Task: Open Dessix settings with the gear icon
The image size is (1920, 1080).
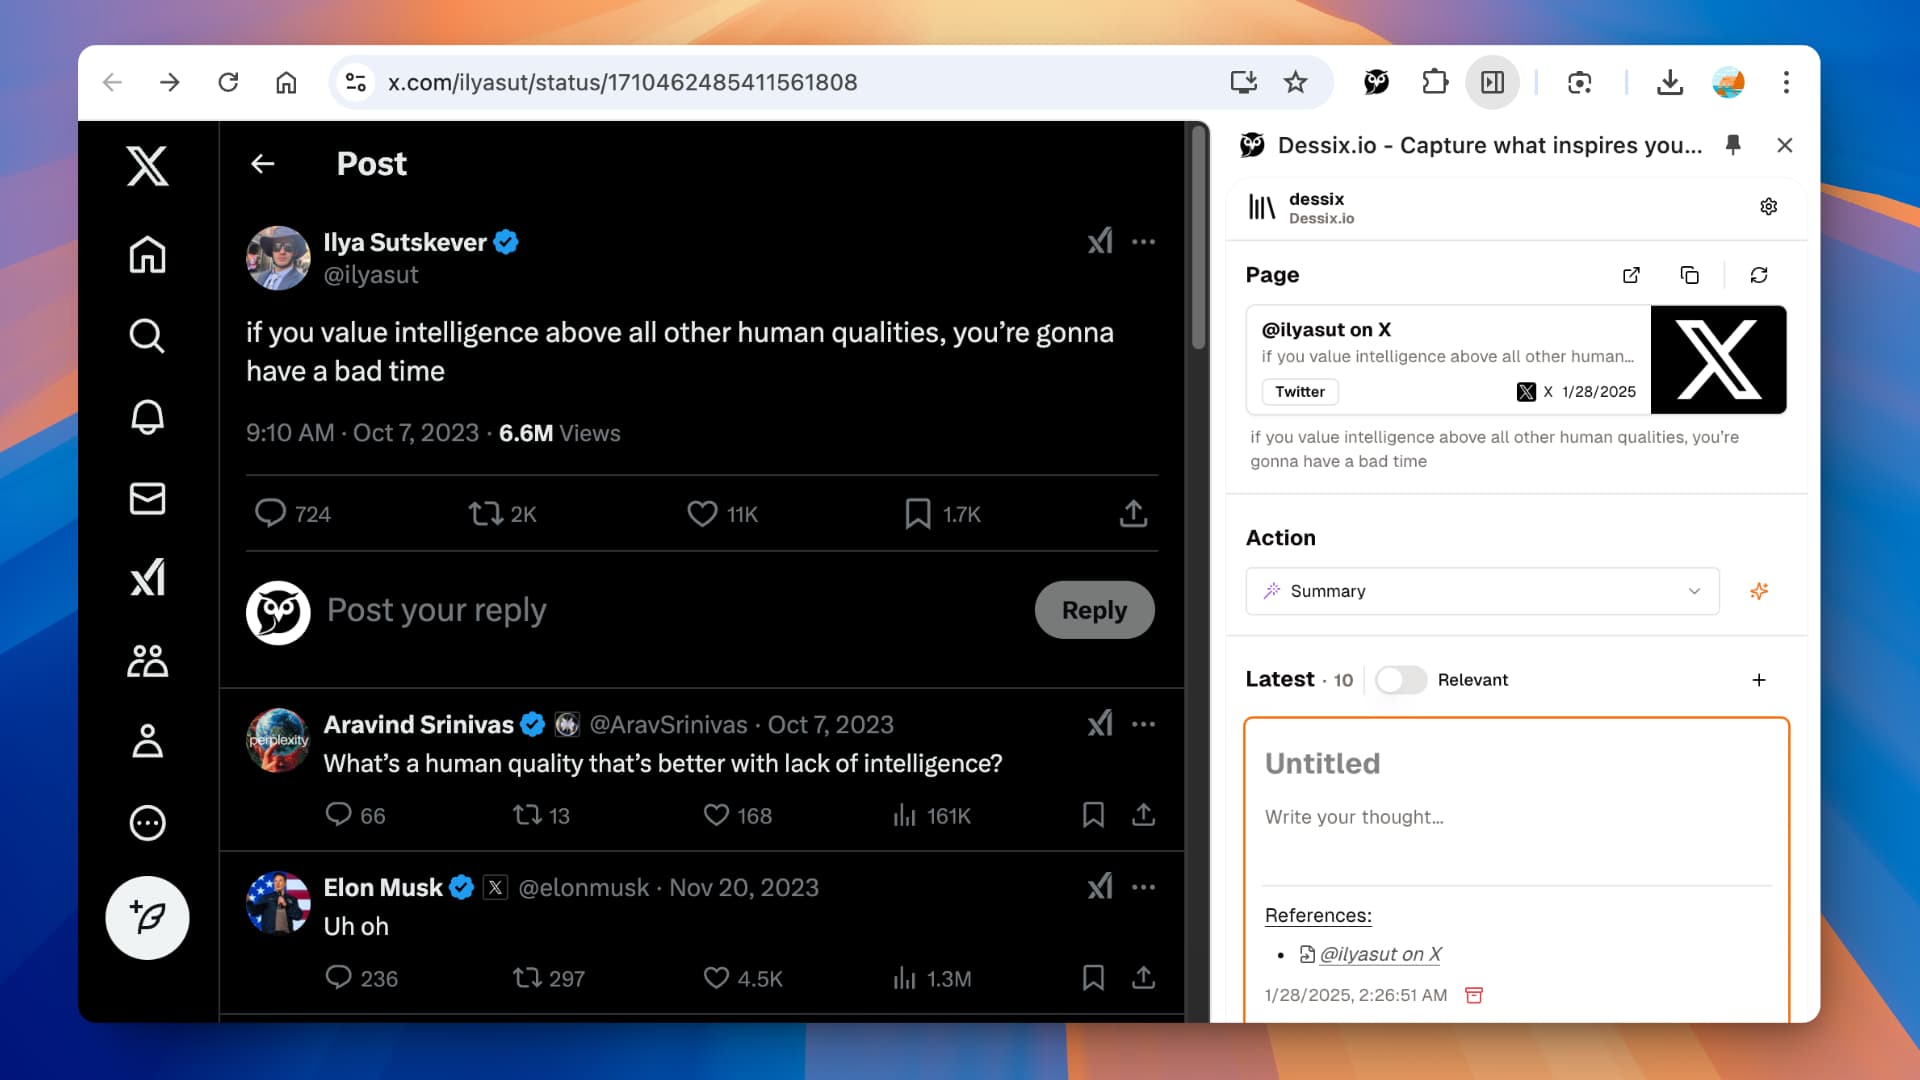Action: pyautogui.click(x=1768, y=206)
